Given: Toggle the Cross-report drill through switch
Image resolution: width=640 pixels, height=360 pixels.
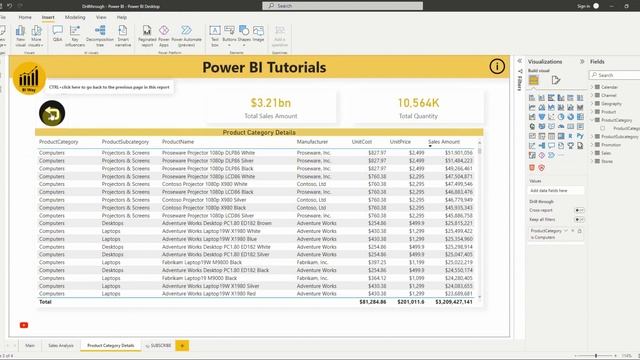Looking at the screenshot, I should pyautogui.click(x=579, y=210).
